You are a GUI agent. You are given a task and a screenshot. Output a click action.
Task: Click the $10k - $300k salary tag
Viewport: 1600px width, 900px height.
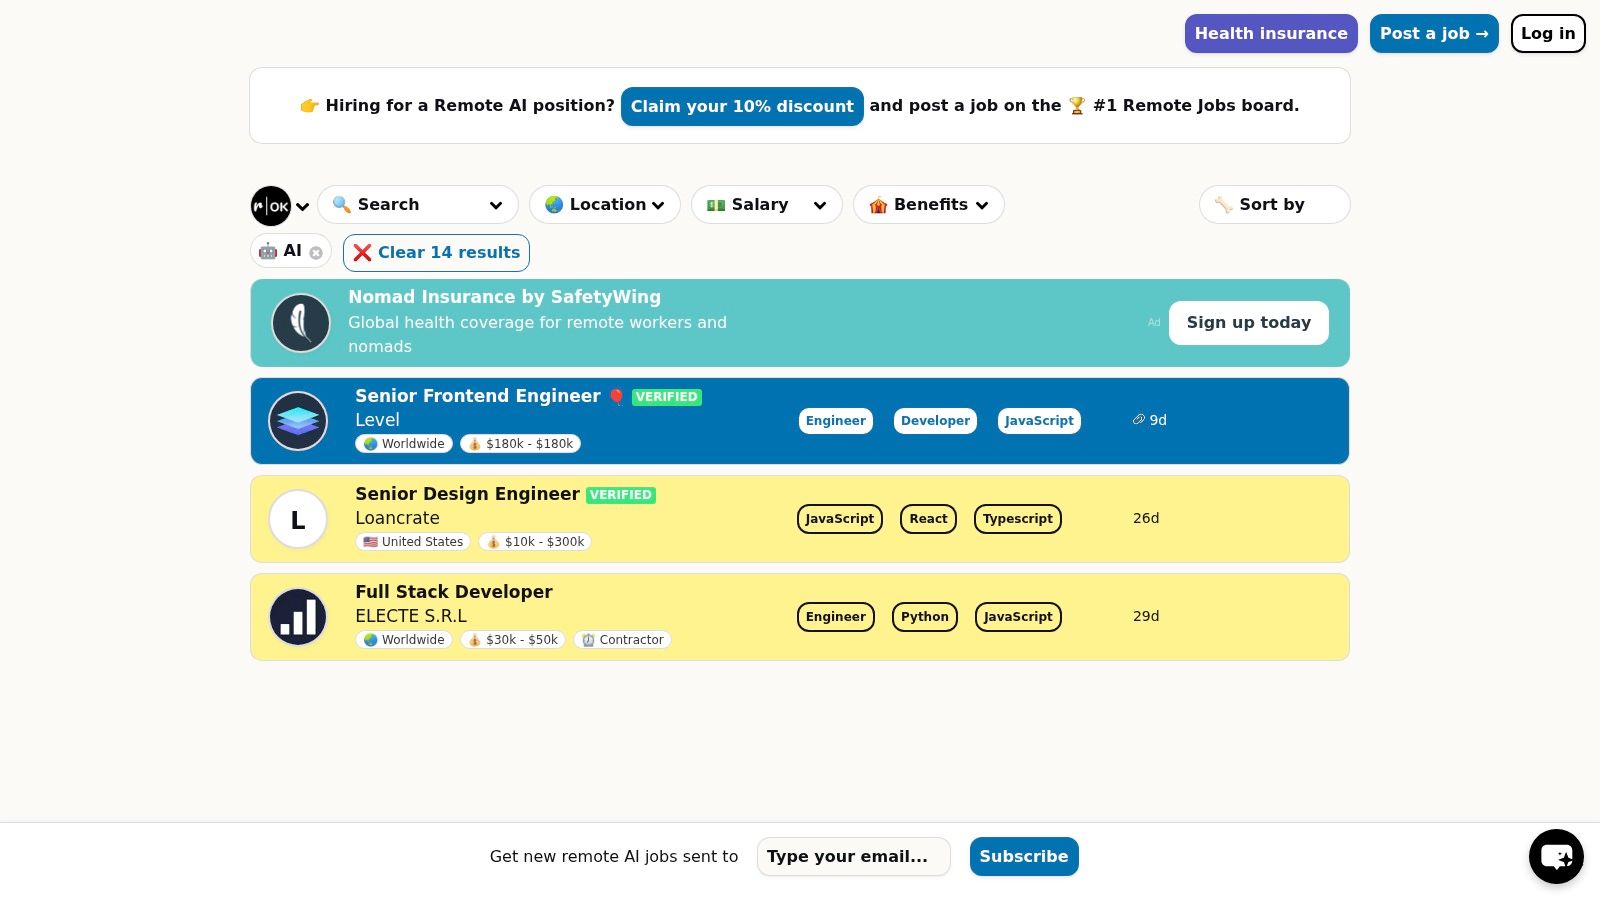(x=535, y=542)
